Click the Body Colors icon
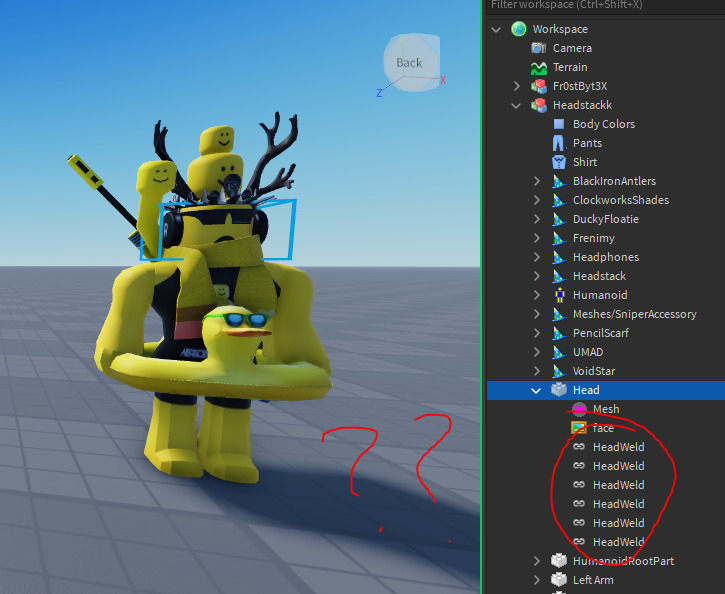Screen dimensions: 725x594 tap(559, 124)
